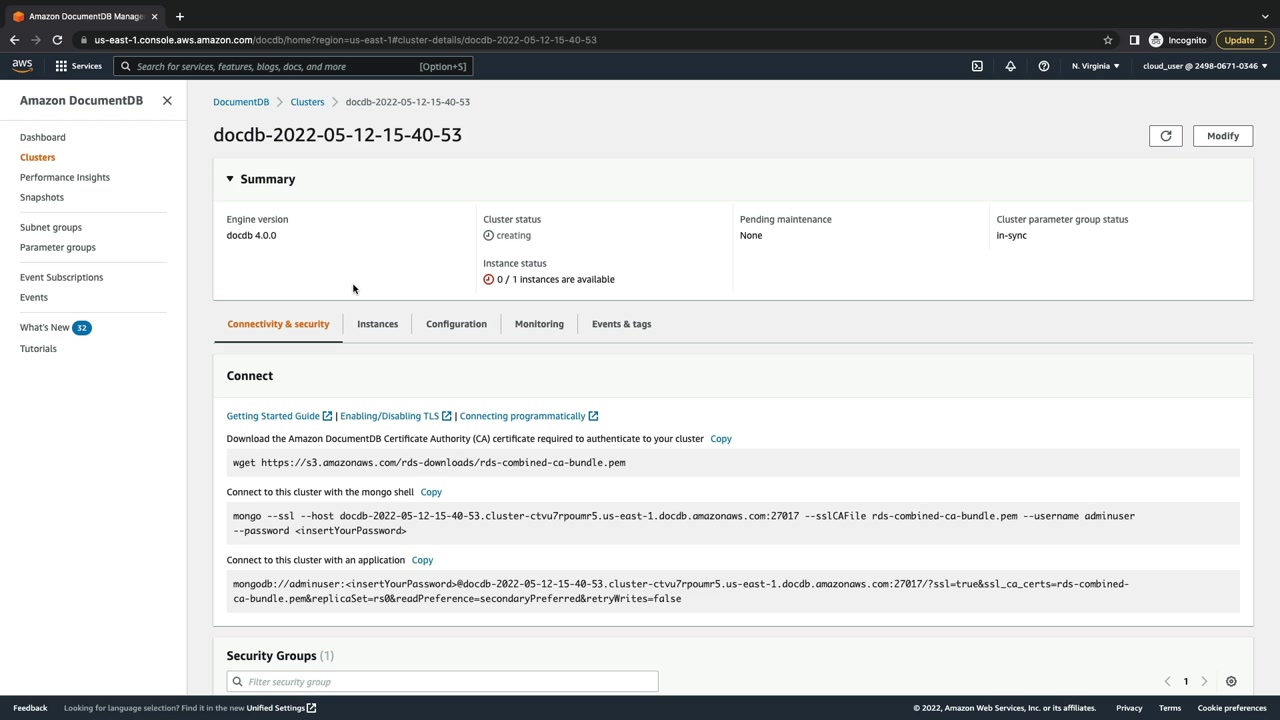This screenshot has width=1280, height=720.
Task: Click the Filter security group field
Action: 442,682
